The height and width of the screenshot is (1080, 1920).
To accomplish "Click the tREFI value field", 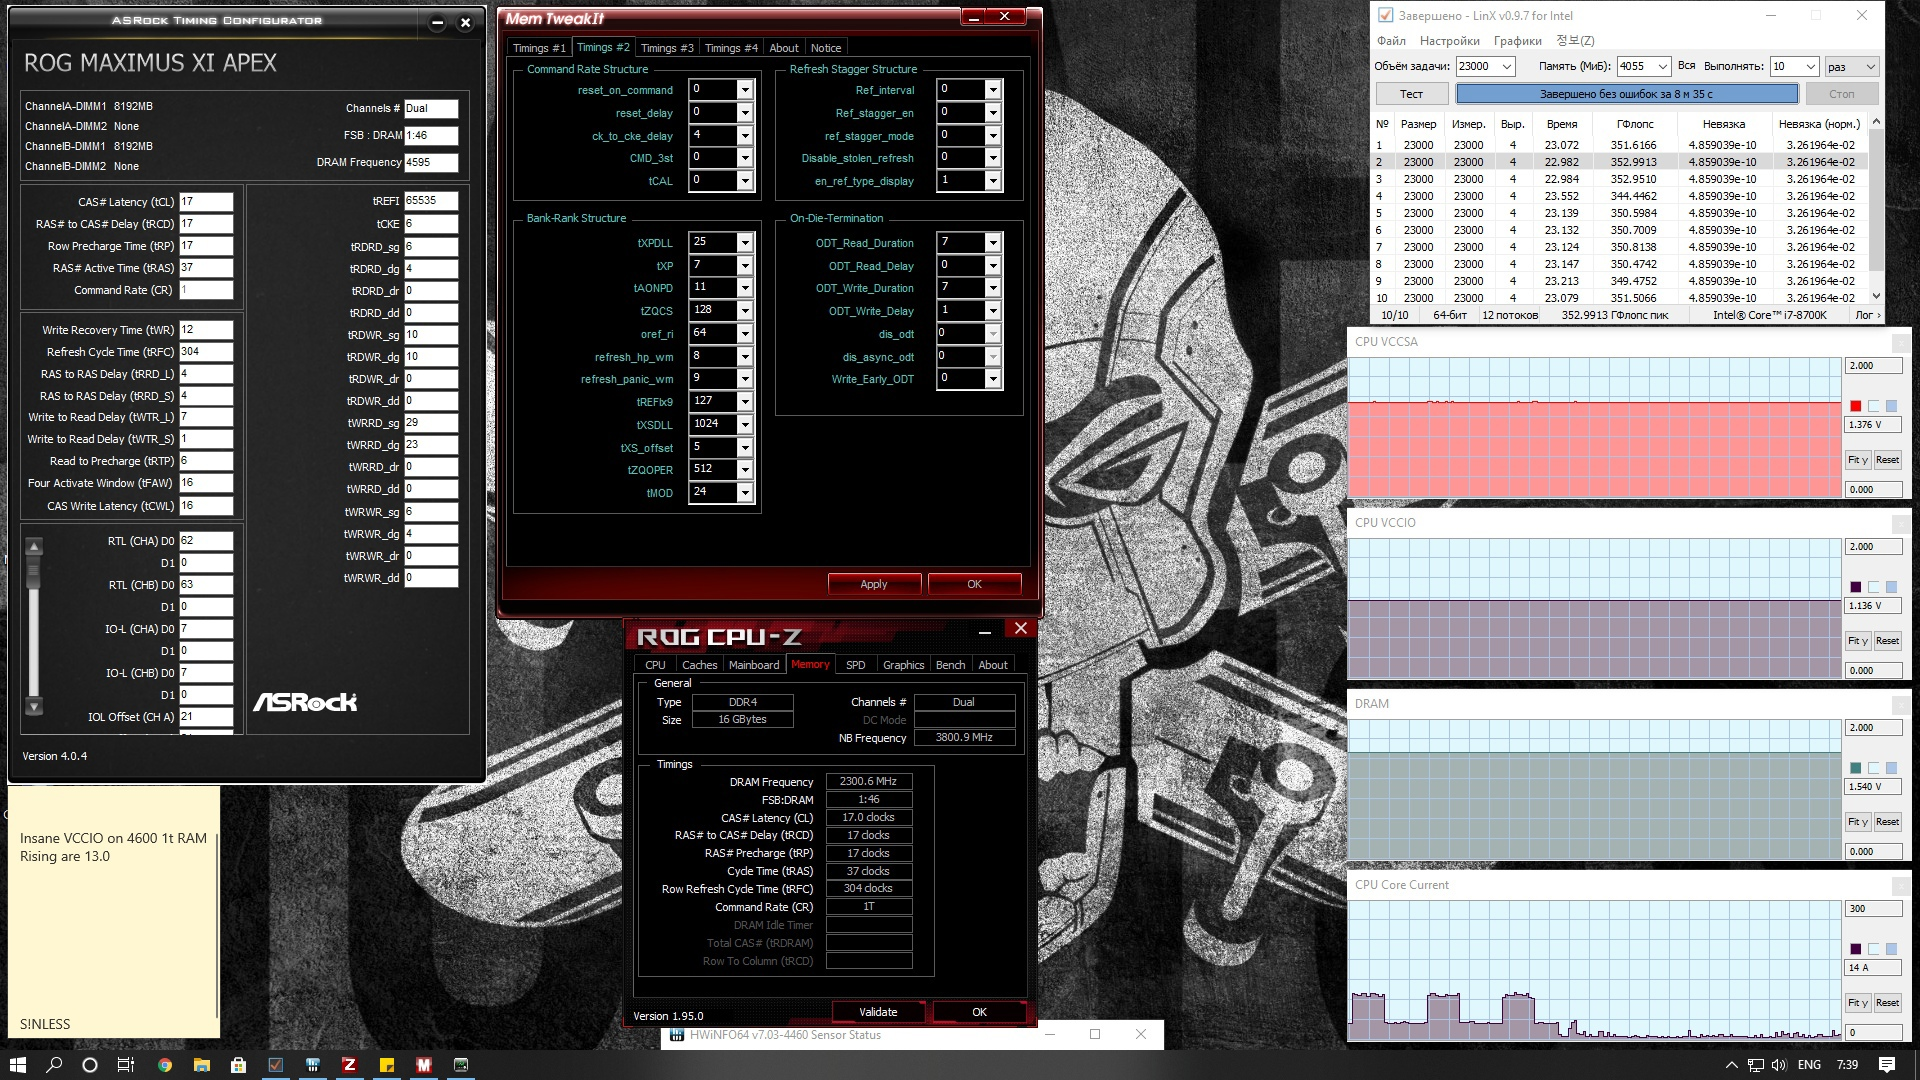I will point(431,201).
